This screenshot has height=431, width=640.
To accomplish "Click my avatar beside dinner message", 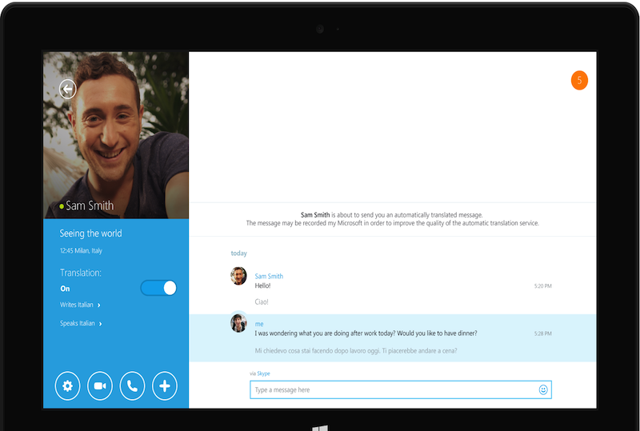I will click(x=238, y=323).
